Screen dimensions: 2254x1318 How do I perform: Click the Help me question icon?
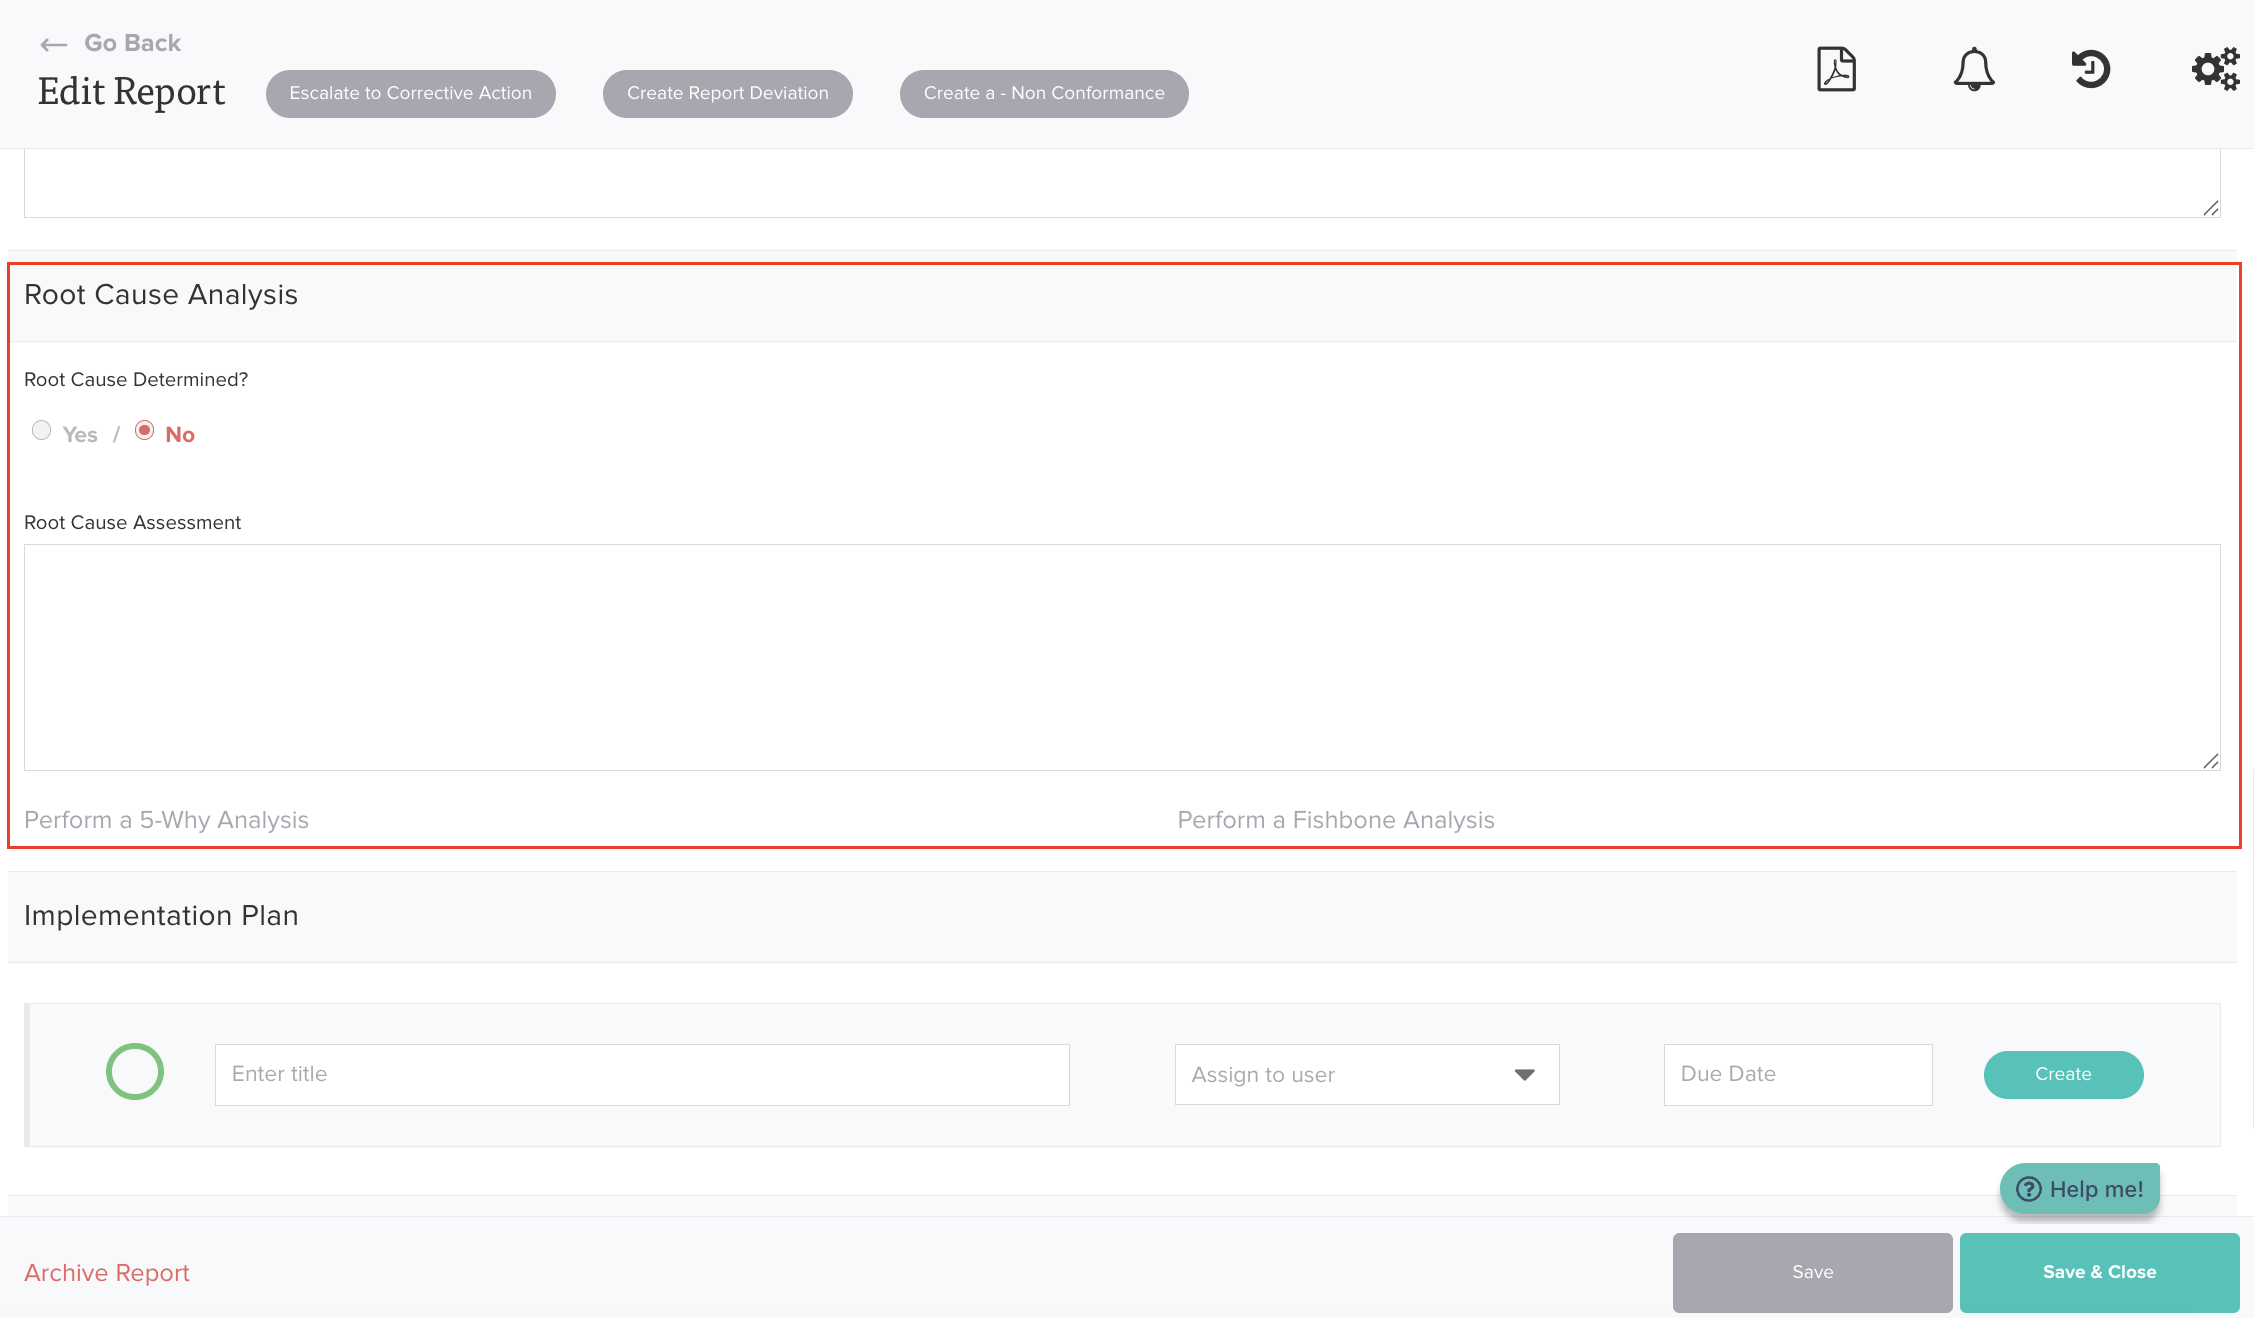coord(2029,1189)
